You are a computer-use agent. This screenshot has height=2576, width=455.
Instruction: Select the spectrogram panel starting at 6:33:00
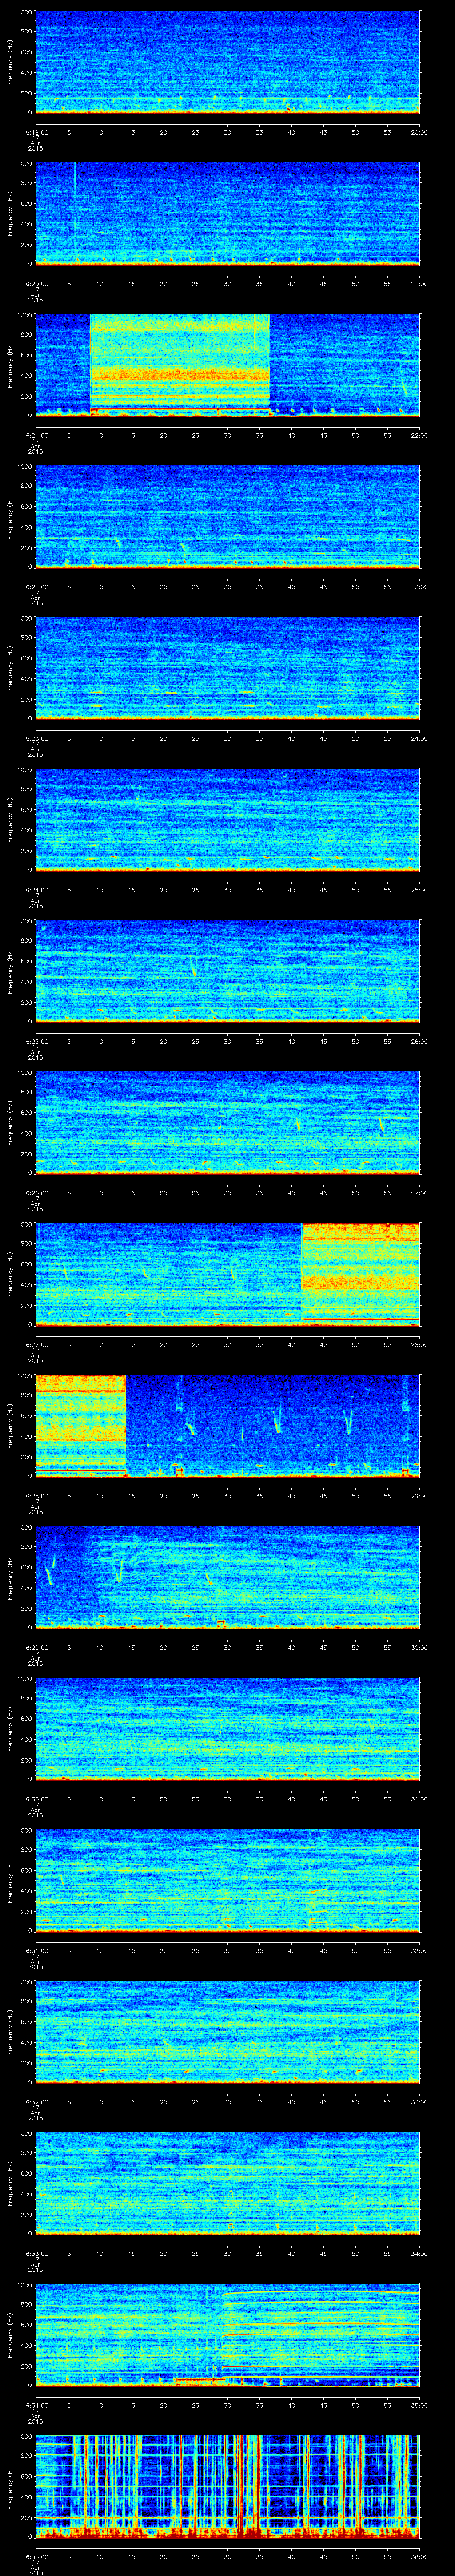point(227,2183)
